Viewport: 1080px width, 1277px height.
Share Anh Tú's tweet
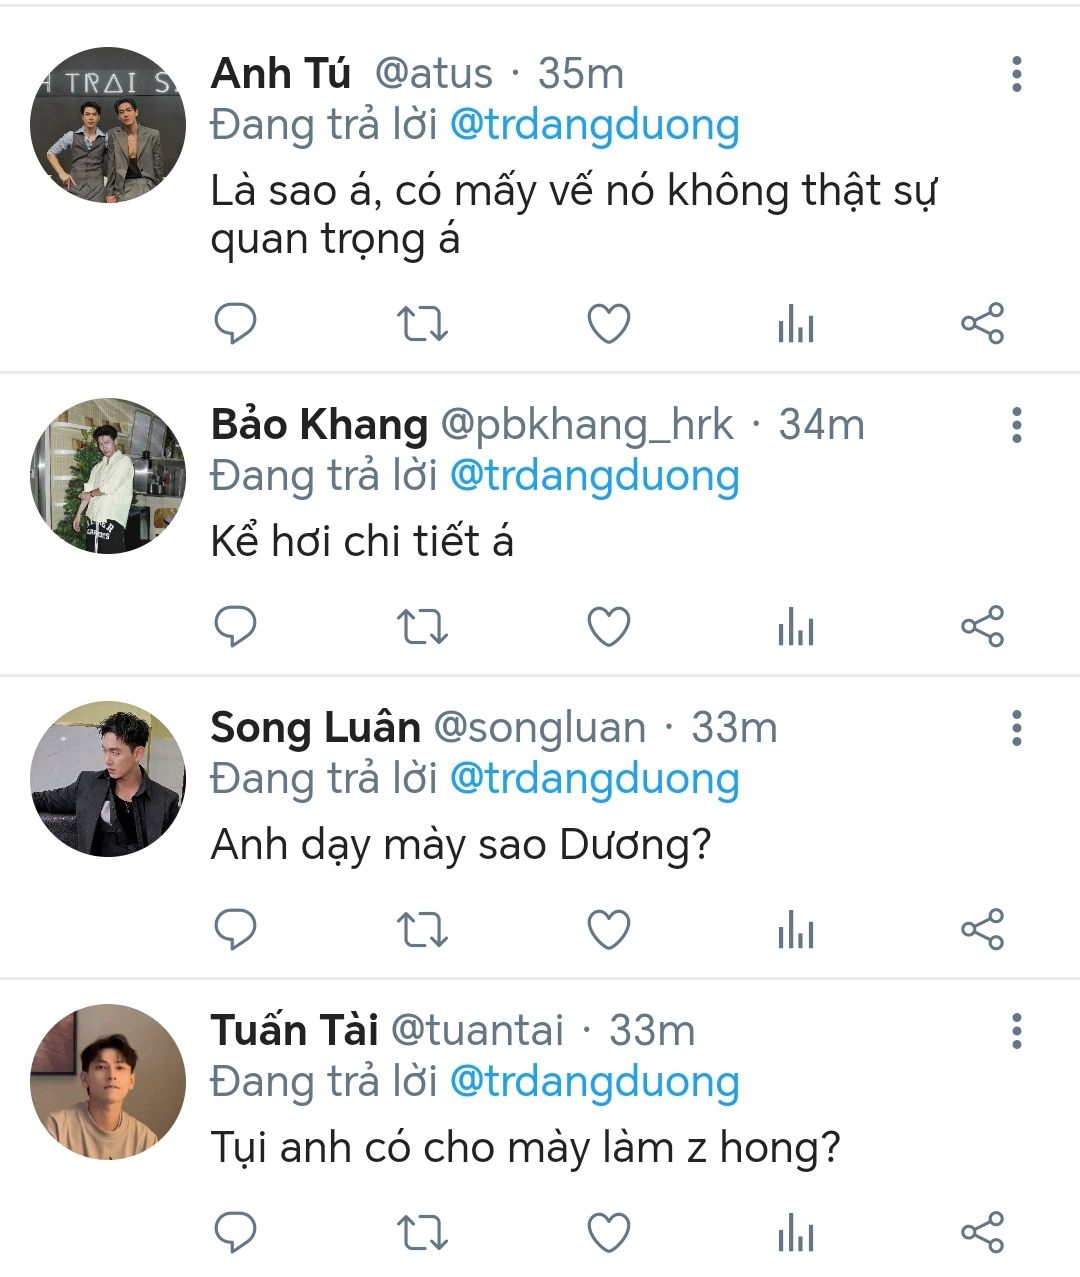coord(982,324)
